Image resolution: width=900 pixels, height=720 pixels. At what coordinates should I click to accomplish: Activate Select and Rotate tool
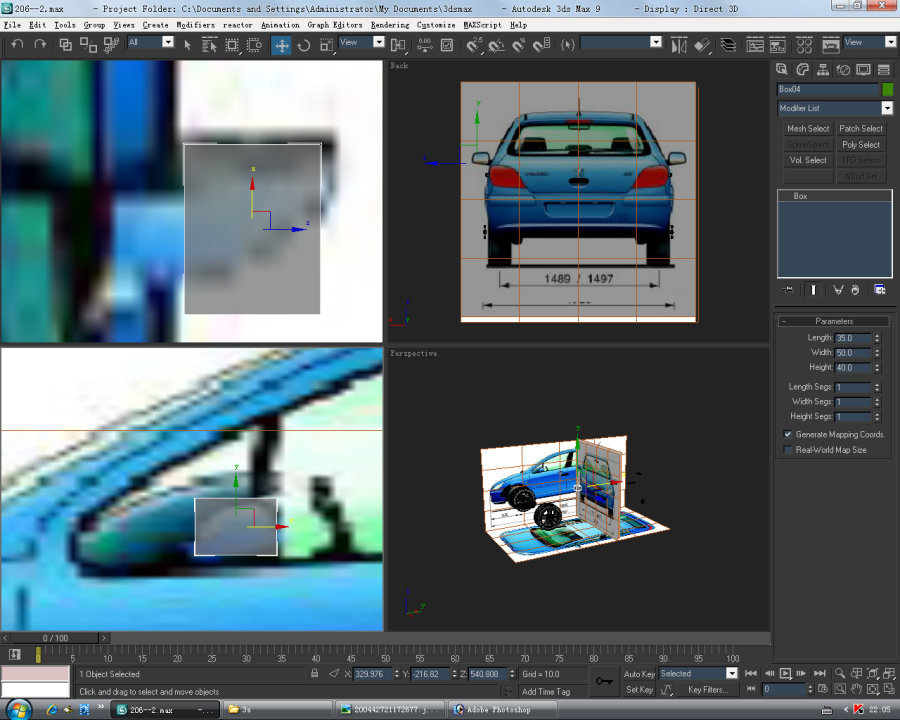pos(304,45)
